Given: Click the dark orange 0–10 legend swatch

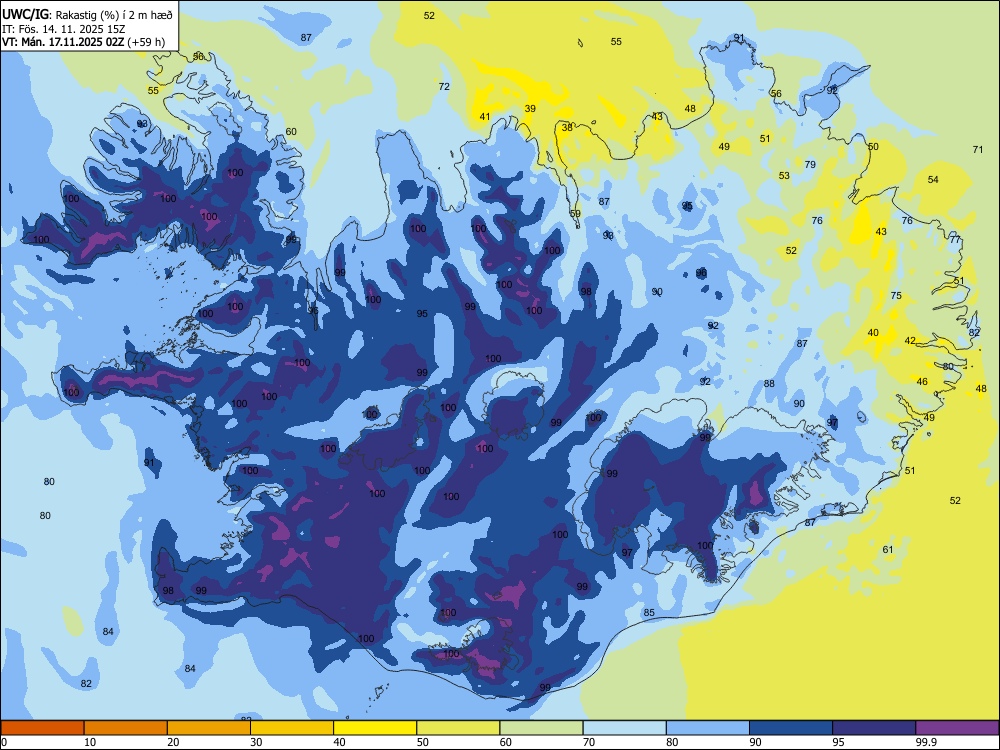Looking at the screenshot, I should coord(42,728).
